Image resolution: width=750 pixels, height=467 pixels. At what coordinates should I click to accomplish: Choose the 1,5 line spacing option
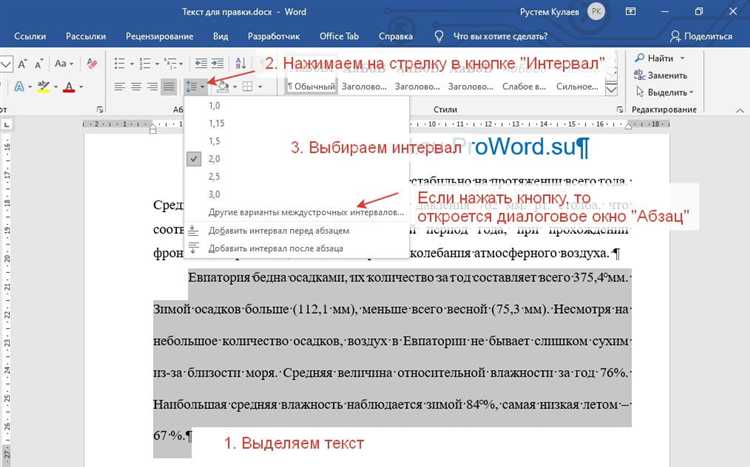pyautogui.click(x=213, y=140)
